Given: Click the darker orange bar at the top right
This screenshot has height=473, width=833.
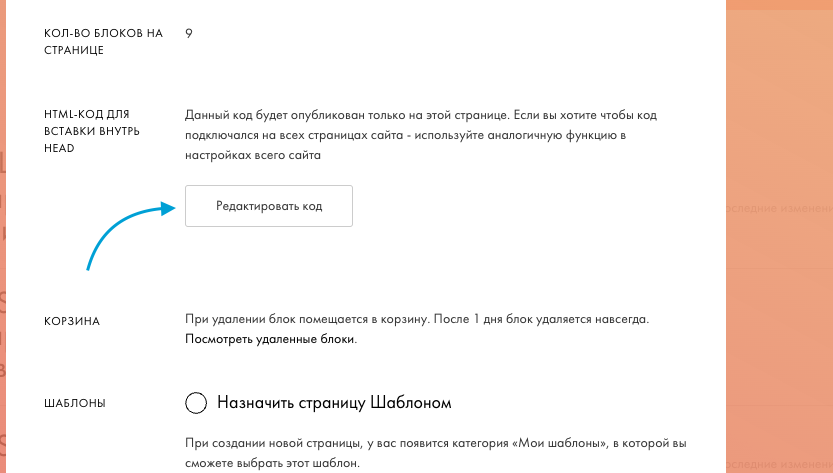Looking at the screenshot, I should pos(779,4).
